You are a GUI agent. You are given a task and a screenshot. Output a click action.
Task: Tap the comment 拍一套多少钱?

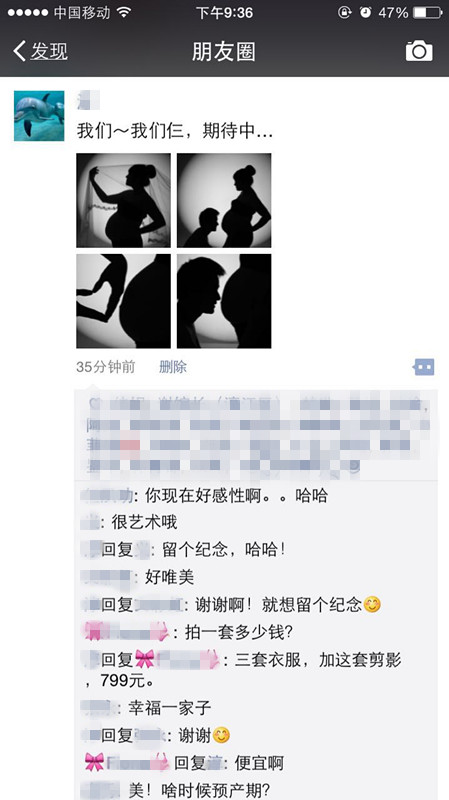[x=233, y=633]
